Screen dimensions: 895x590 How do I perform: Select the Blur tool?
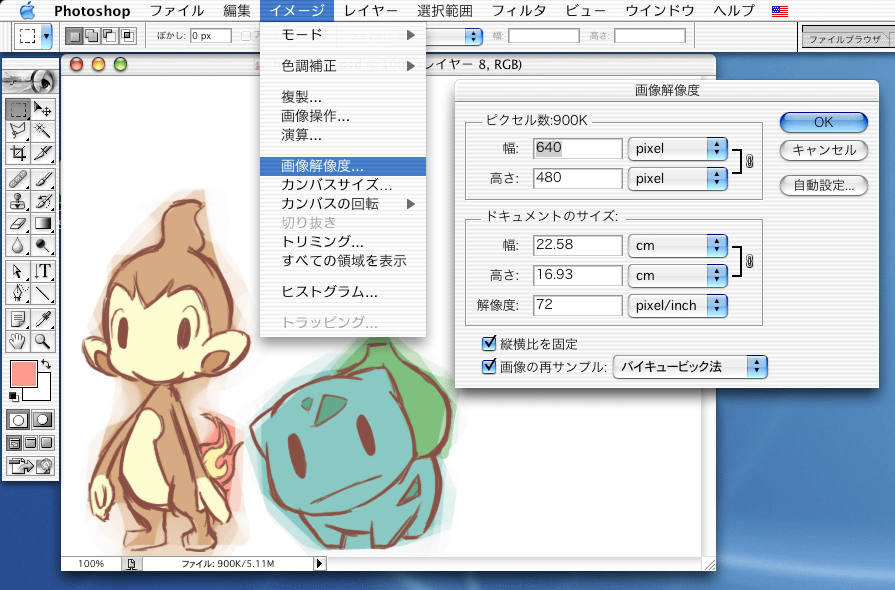click(18, 245)
